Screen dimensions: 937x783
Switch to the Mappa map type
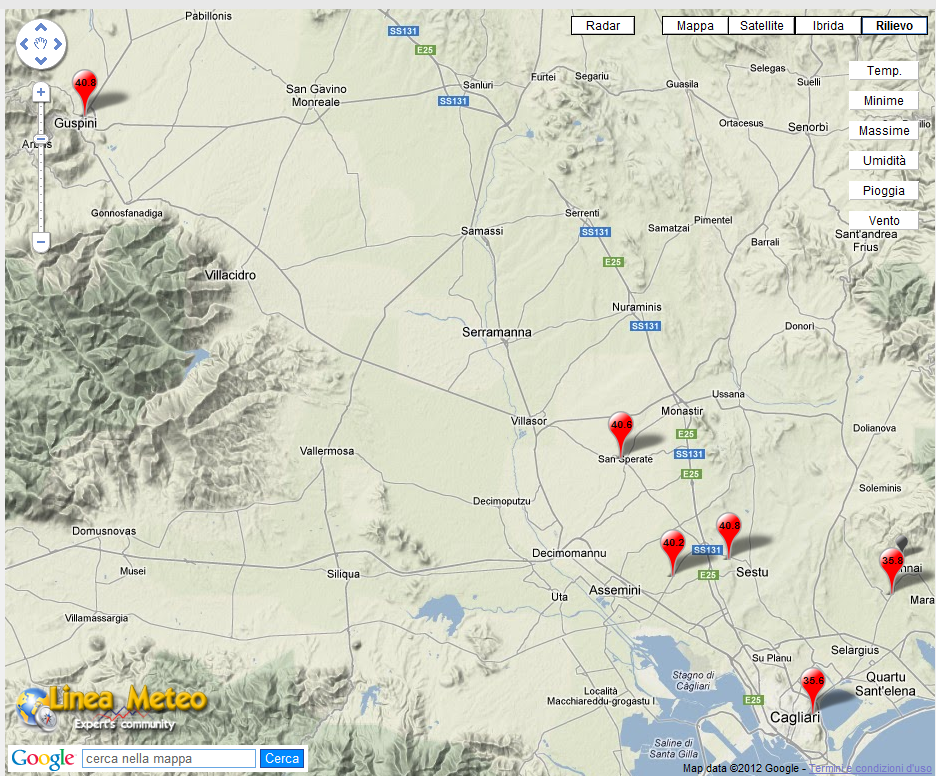(x=695, y=26)
